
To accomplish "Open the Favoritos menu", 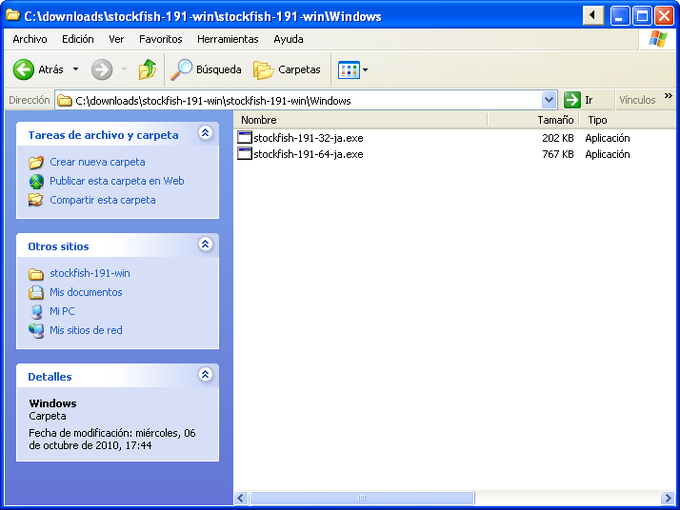I will pos(160,39).
